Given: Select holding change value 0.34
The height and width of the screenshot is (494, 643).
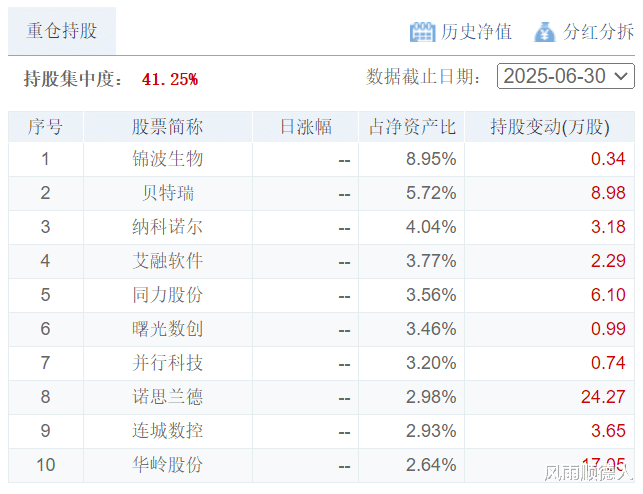Looking at the screenshot, I should (x=608, y=159).
